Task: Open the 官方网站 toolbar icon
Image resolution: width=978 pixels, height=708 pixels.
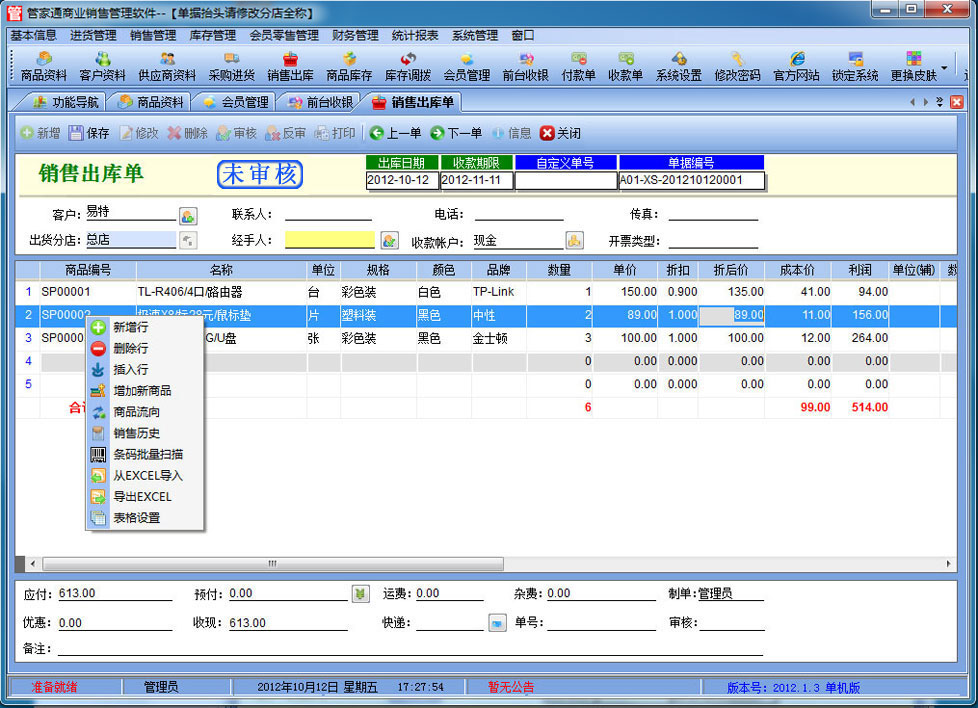Action: coord(796,66)
